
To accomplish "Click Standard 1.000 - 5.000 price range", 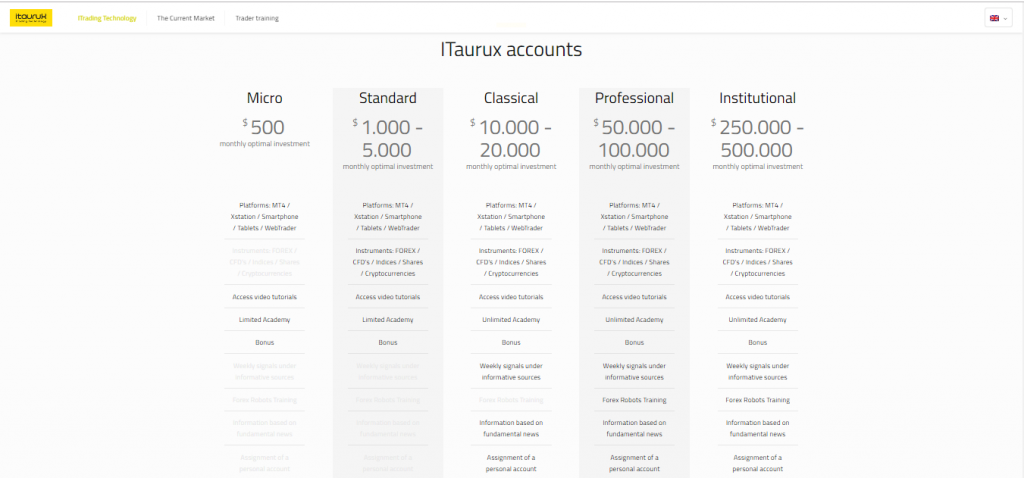I will coord(388,138).
